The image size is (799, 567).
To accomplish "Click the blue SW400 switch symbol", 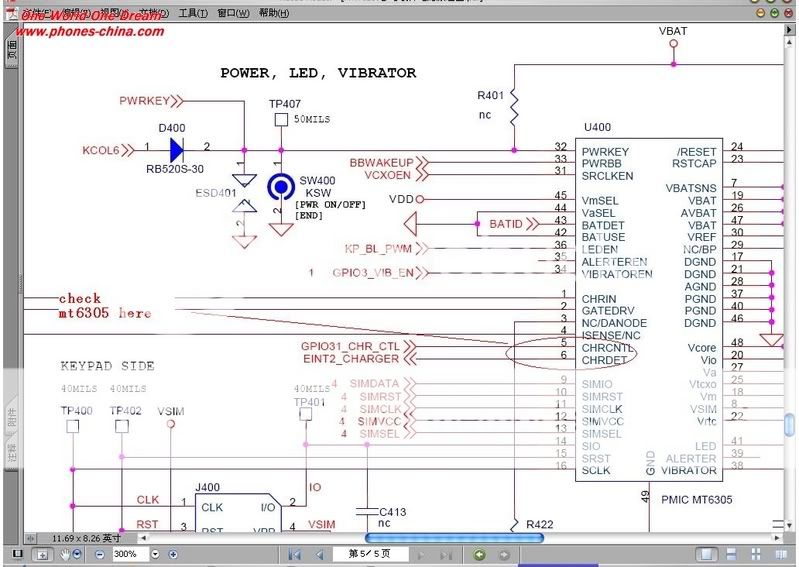I will (281, 187).
